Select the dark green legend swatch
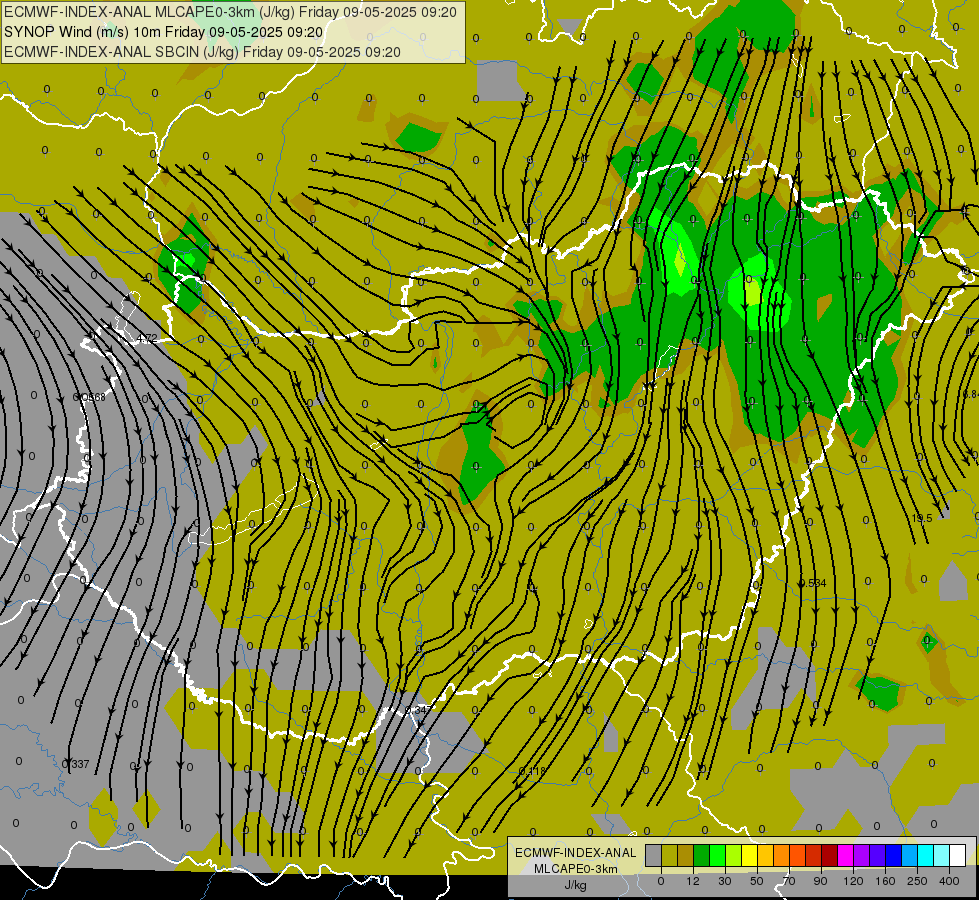Image resolution: width=979 pixels, height=900 pixels. (702, 856)
